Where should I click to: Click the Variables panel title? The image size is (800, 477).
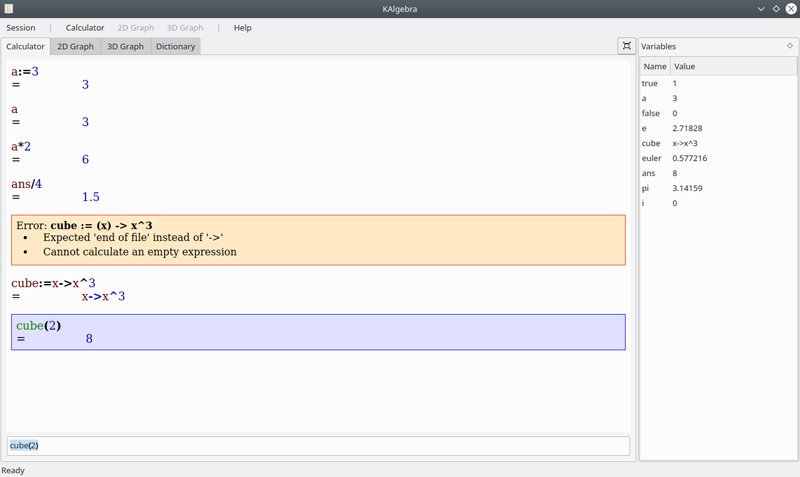pos(658,46)
